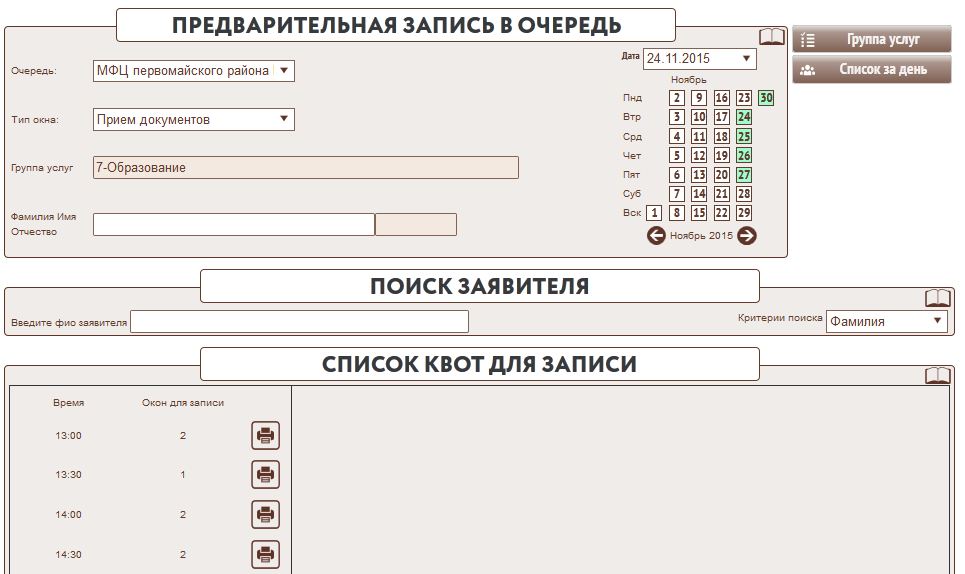This screenshot has width=965, height=574.
Task: Expand the Тип окна dropdown
Action: 283,119
